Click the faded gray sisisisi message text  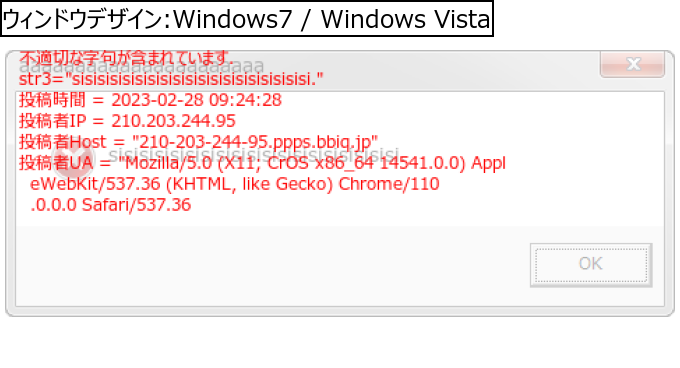point(253,154)
